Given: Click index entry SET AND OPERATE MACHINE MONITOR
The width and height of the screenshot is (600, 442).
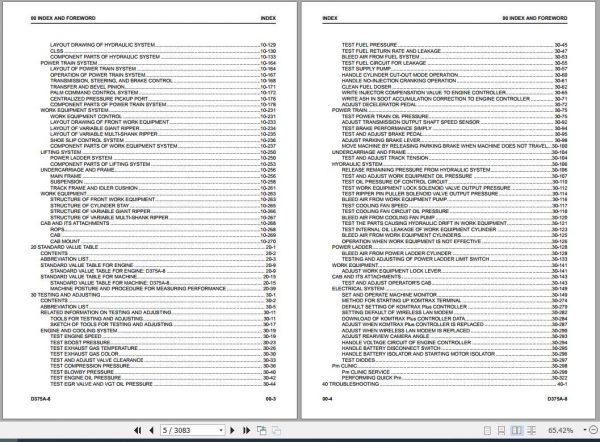Looking at the screenshot, I should point(389,295).
